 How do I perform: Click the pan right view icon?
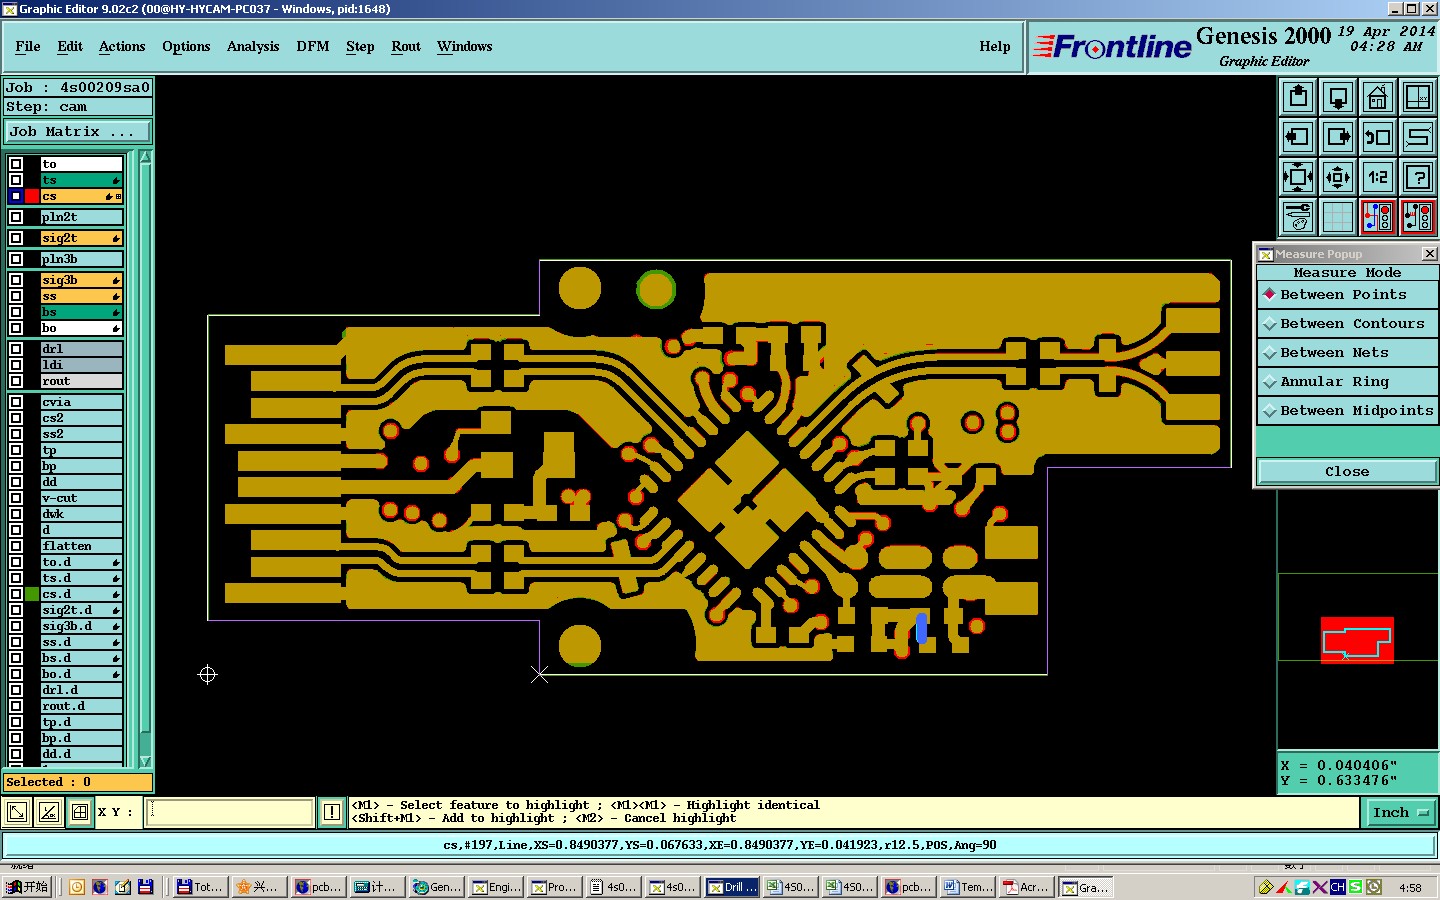(x=1338, y=137)
